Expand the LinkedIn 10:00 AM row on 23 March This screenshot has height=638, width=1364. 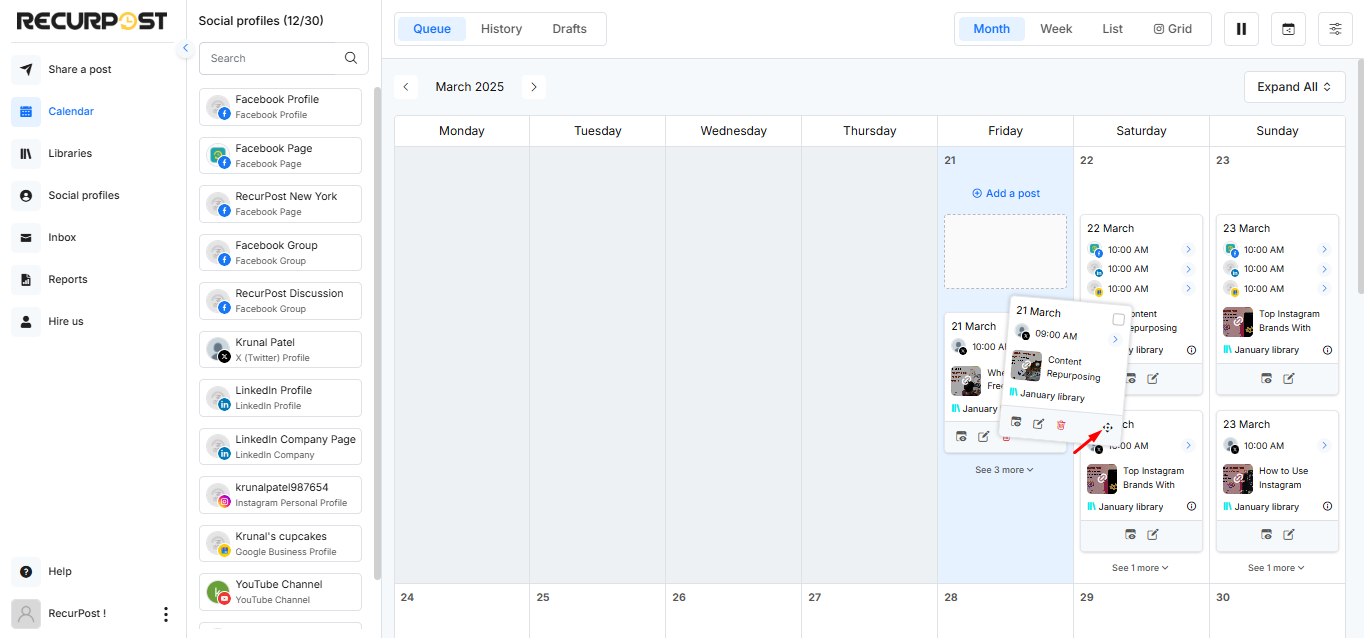1324,269
